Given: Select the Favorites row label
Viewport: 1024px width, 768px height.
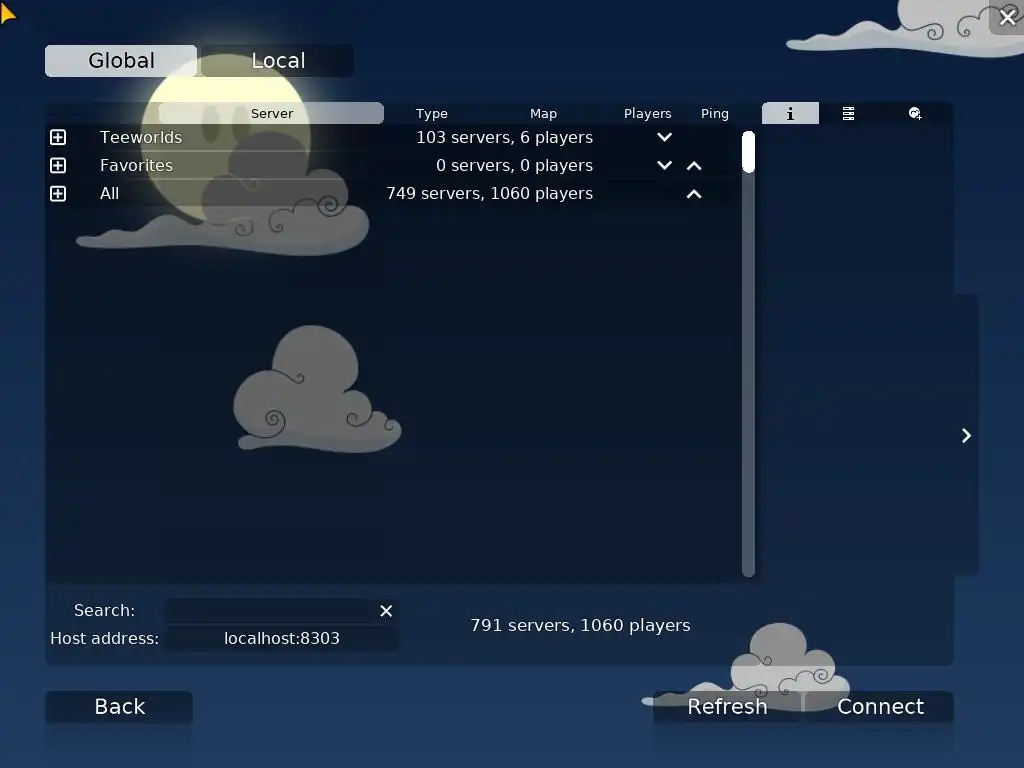Looking at the screenshot, I should pos(136,165).
